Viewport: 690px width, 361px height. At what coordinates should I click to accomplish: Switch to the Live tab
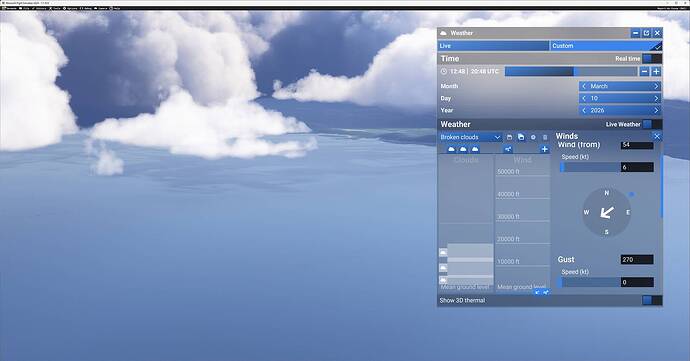coord(493,46)
